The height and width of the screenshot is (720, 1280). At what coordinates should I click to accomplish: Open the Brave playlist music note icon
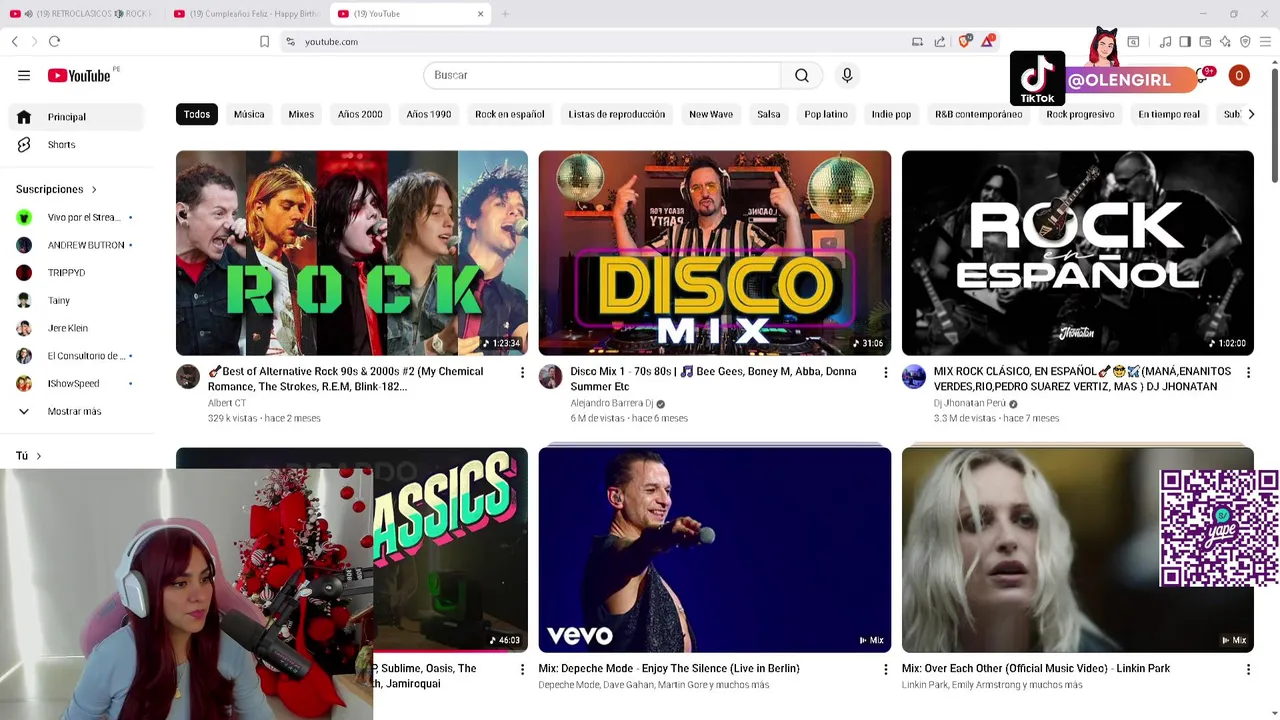tap(1165, 41)
